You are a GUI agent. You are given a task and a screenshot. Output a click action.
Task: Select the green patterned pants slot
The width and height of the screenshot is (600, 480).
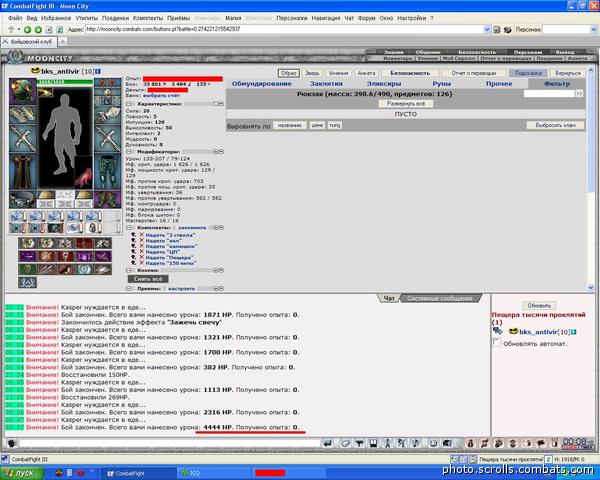[108, 171]
